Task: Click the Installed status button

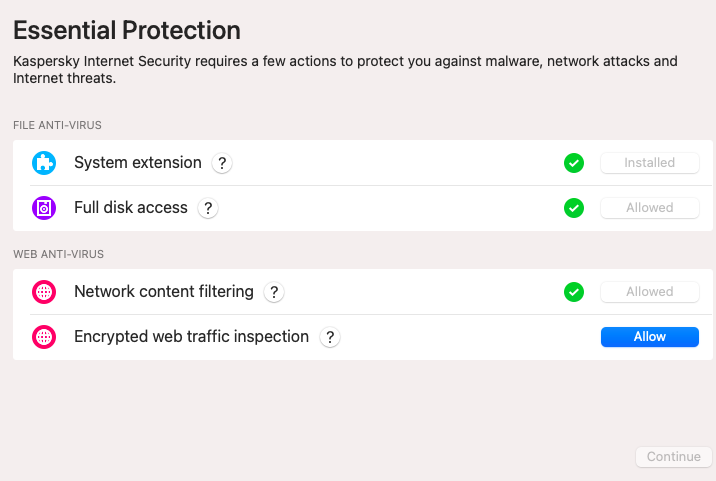Action: pos(649,163)
